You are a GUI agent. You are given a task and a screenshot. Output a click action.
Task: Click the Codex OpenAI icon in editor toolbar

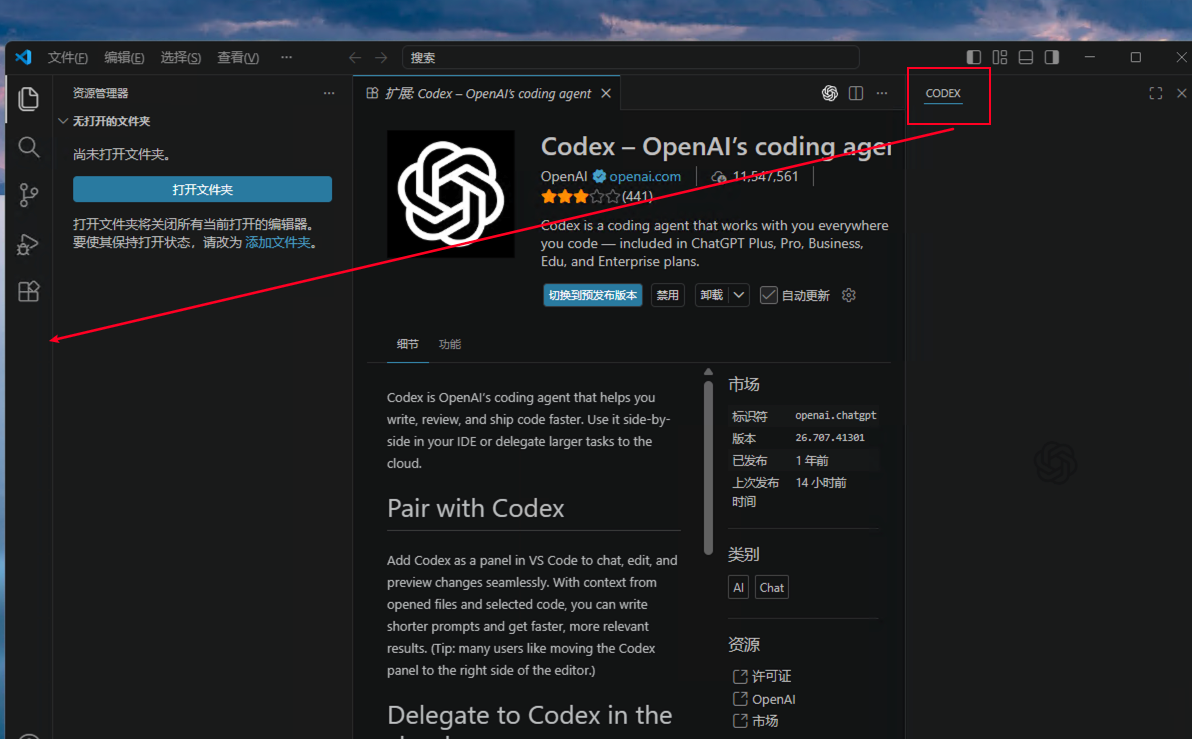(829, 93)
